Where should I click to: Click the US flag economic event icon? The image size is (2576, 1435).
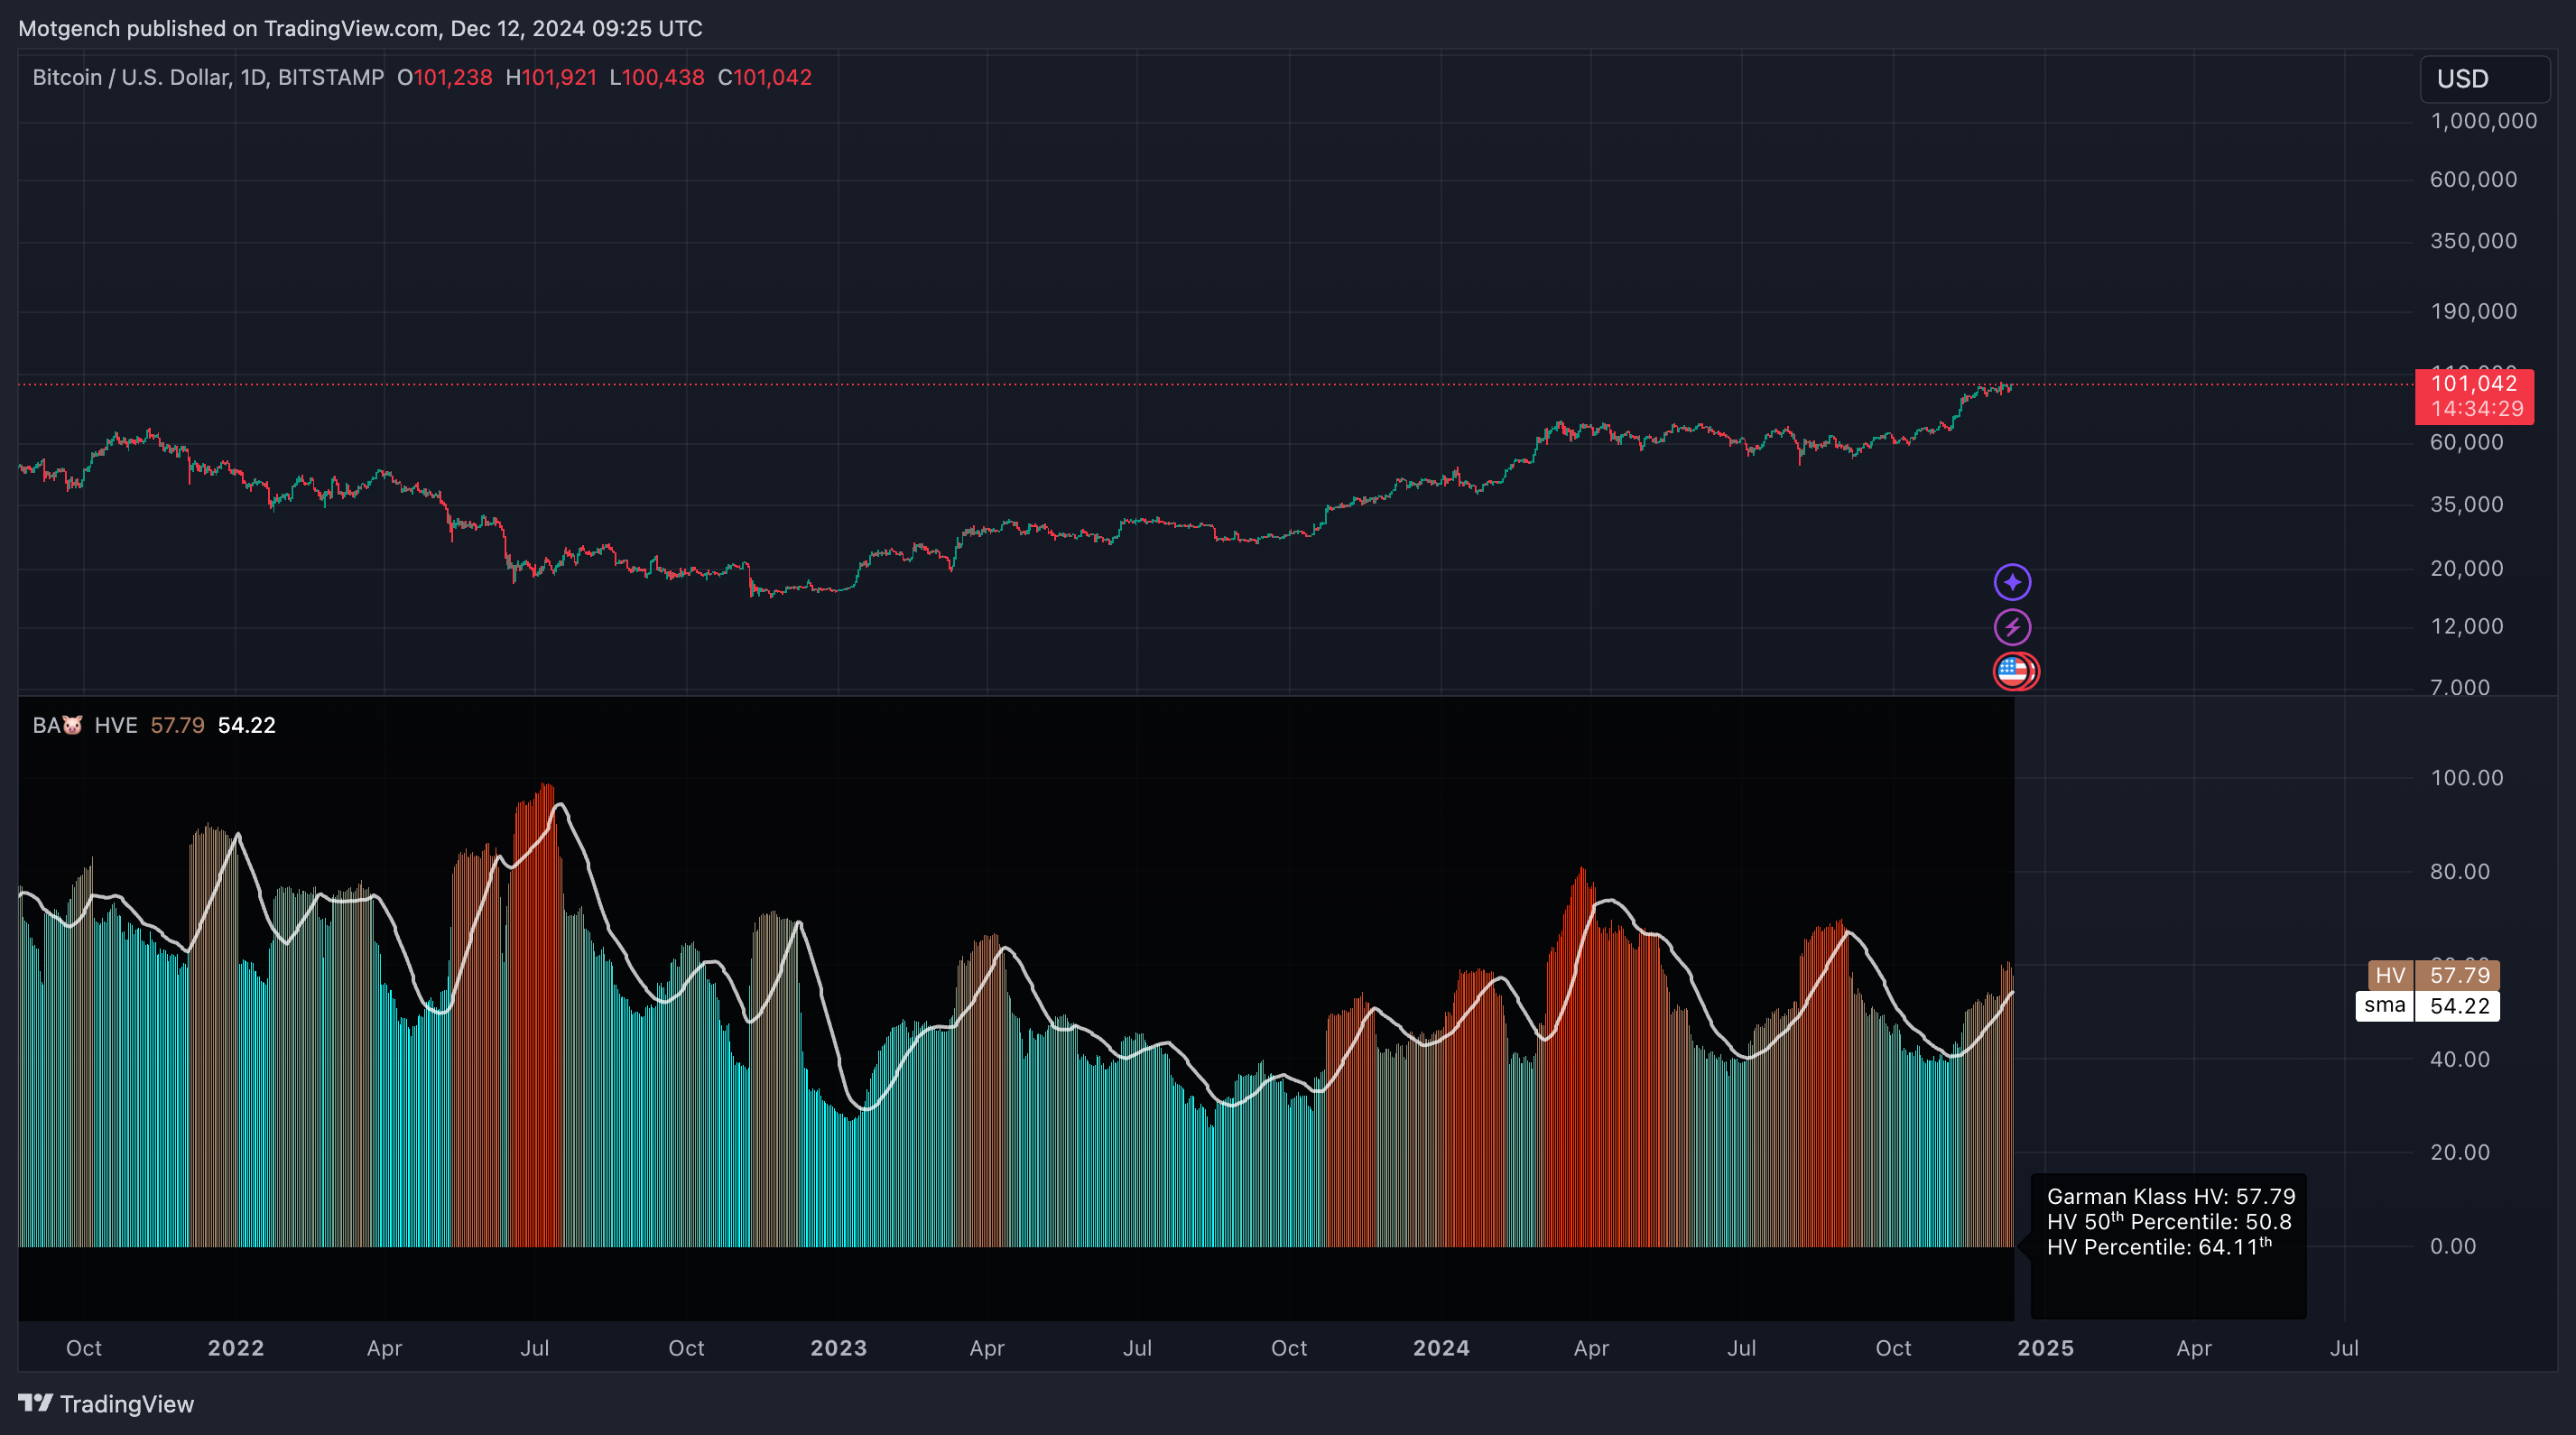(x=2014, y=671)
